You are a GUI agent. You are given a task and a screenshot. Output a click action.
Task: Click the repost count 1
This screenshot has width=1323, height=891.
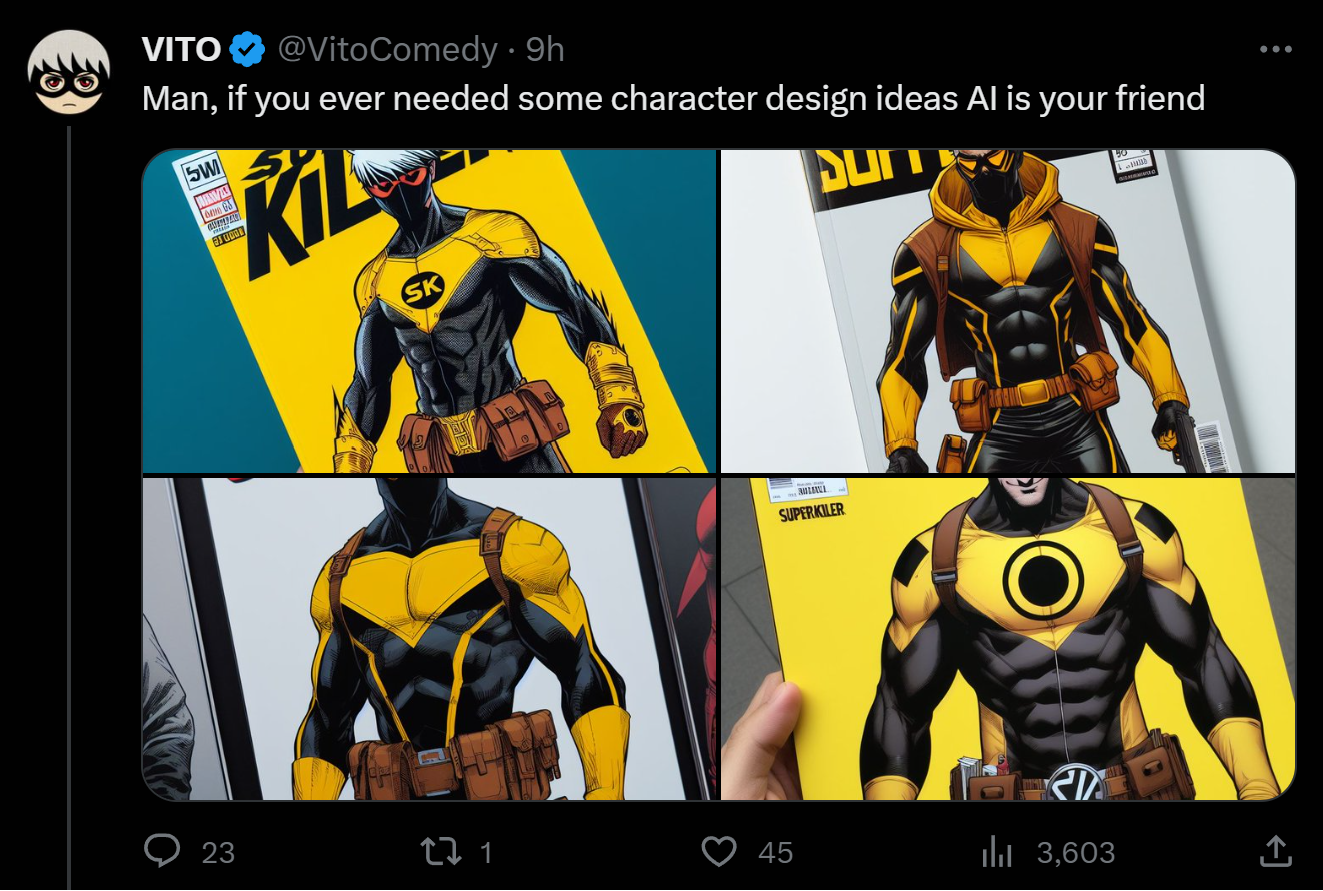pyautogui.click(x=486, y=852)
